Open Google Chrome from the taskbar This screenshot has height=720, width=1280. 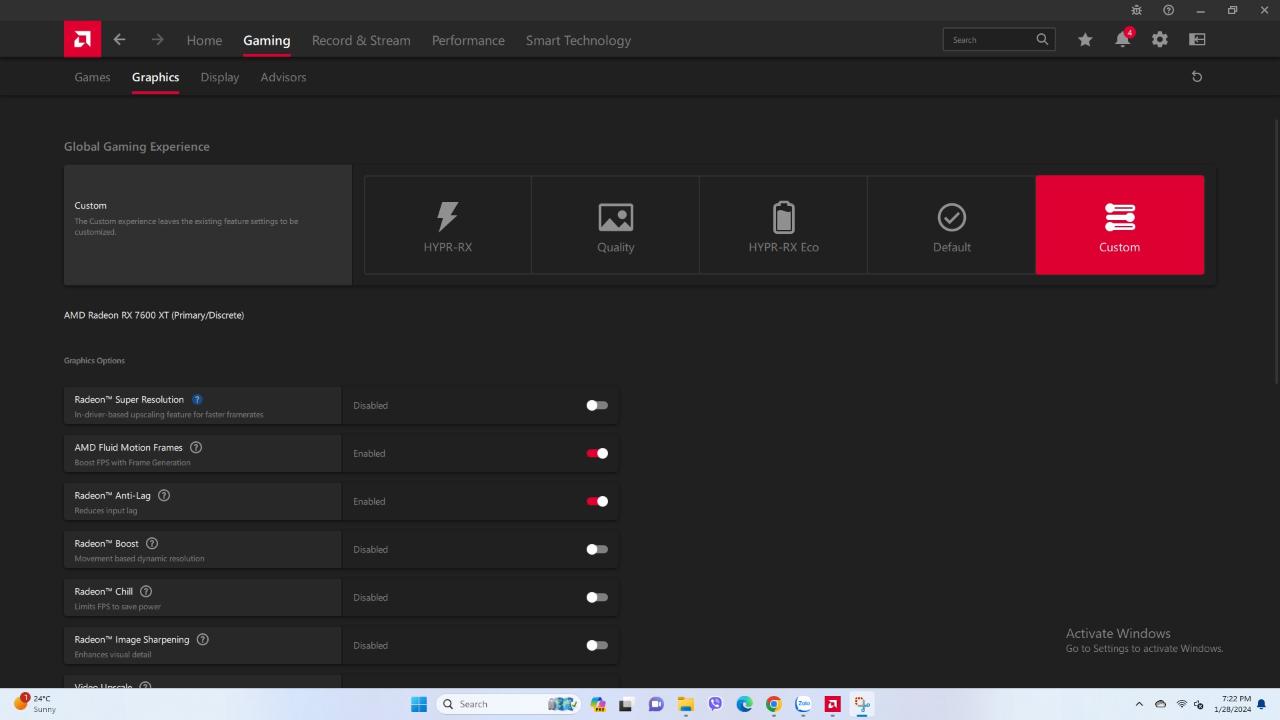point(774,704)
